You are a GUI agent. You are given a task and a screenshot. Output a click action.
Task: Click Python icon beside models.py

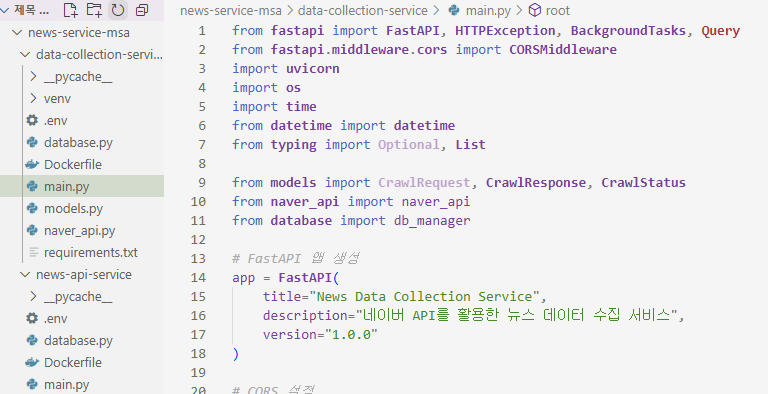(32, 208)
